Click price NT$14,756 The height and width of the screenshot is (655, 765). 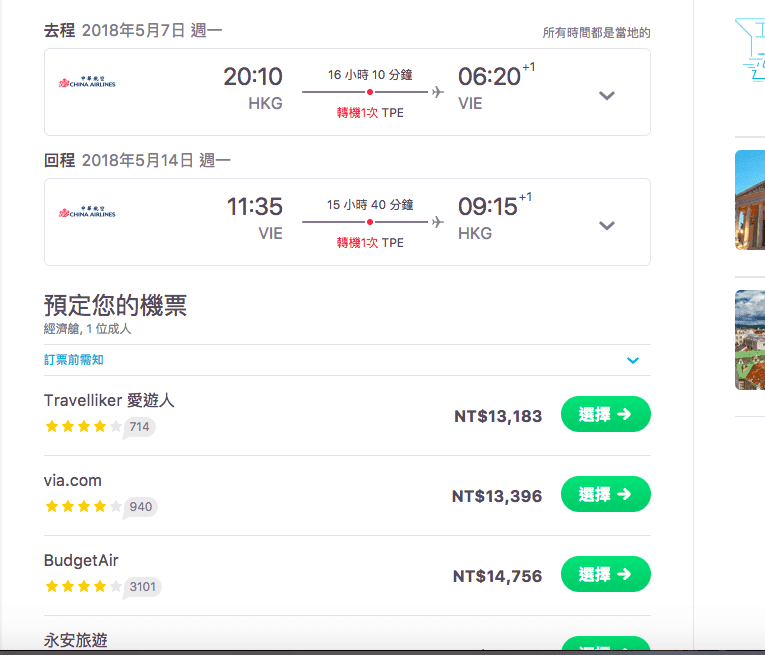point(497,576)
